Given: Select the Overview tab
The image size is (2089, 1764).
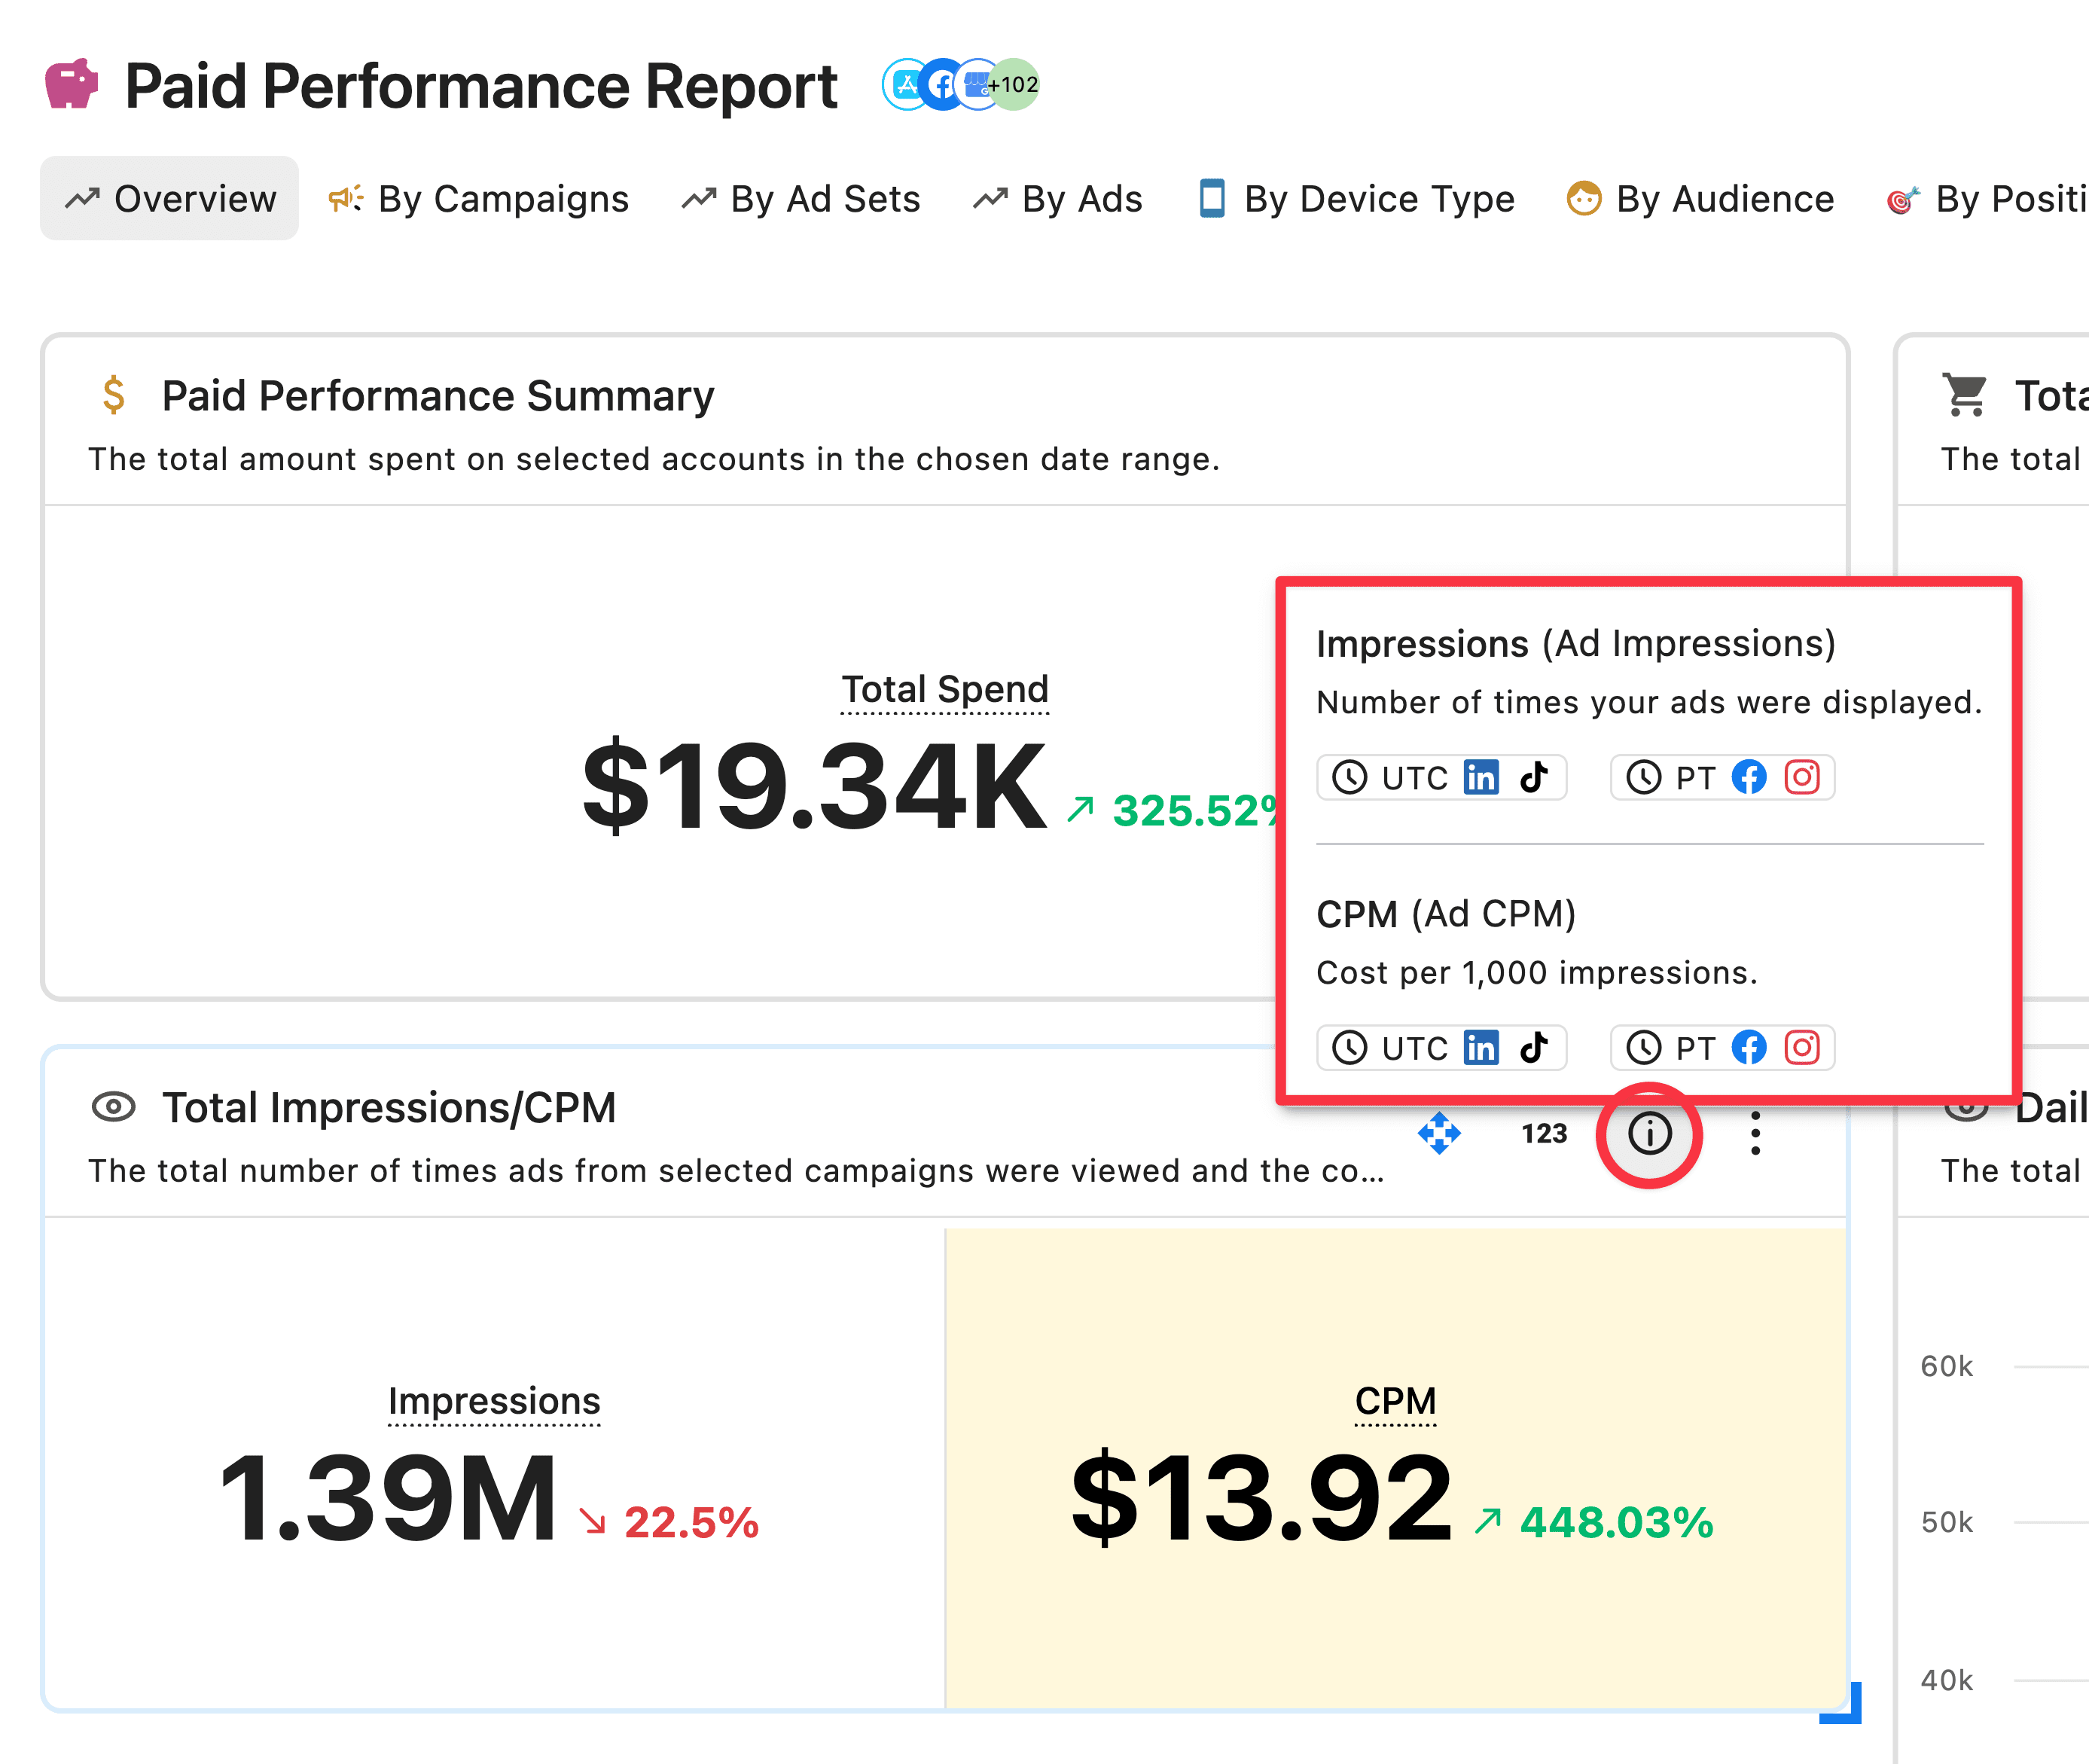Looking at the screenshot, I should tap(169, 199).
